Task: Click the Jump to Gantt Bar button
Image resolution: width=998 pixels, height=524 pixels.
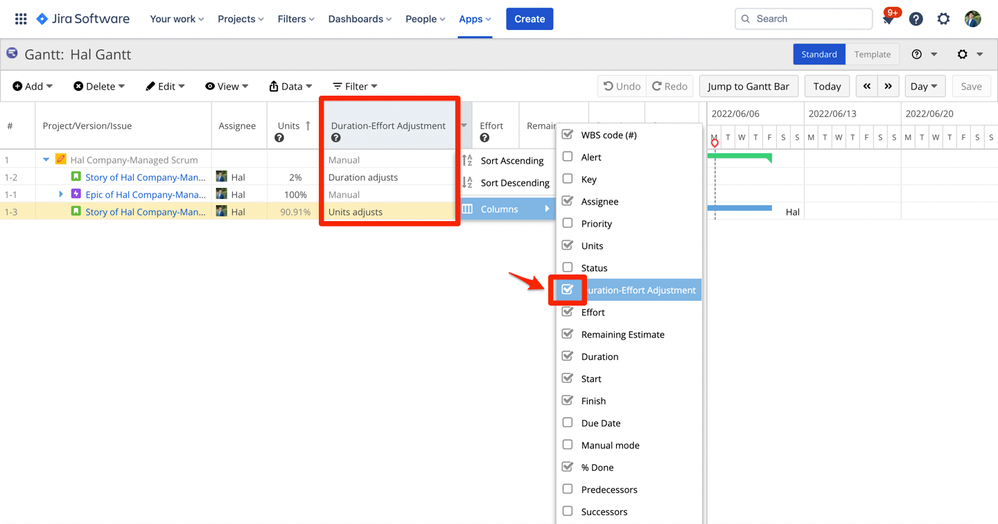Action: tap(748, 86)
